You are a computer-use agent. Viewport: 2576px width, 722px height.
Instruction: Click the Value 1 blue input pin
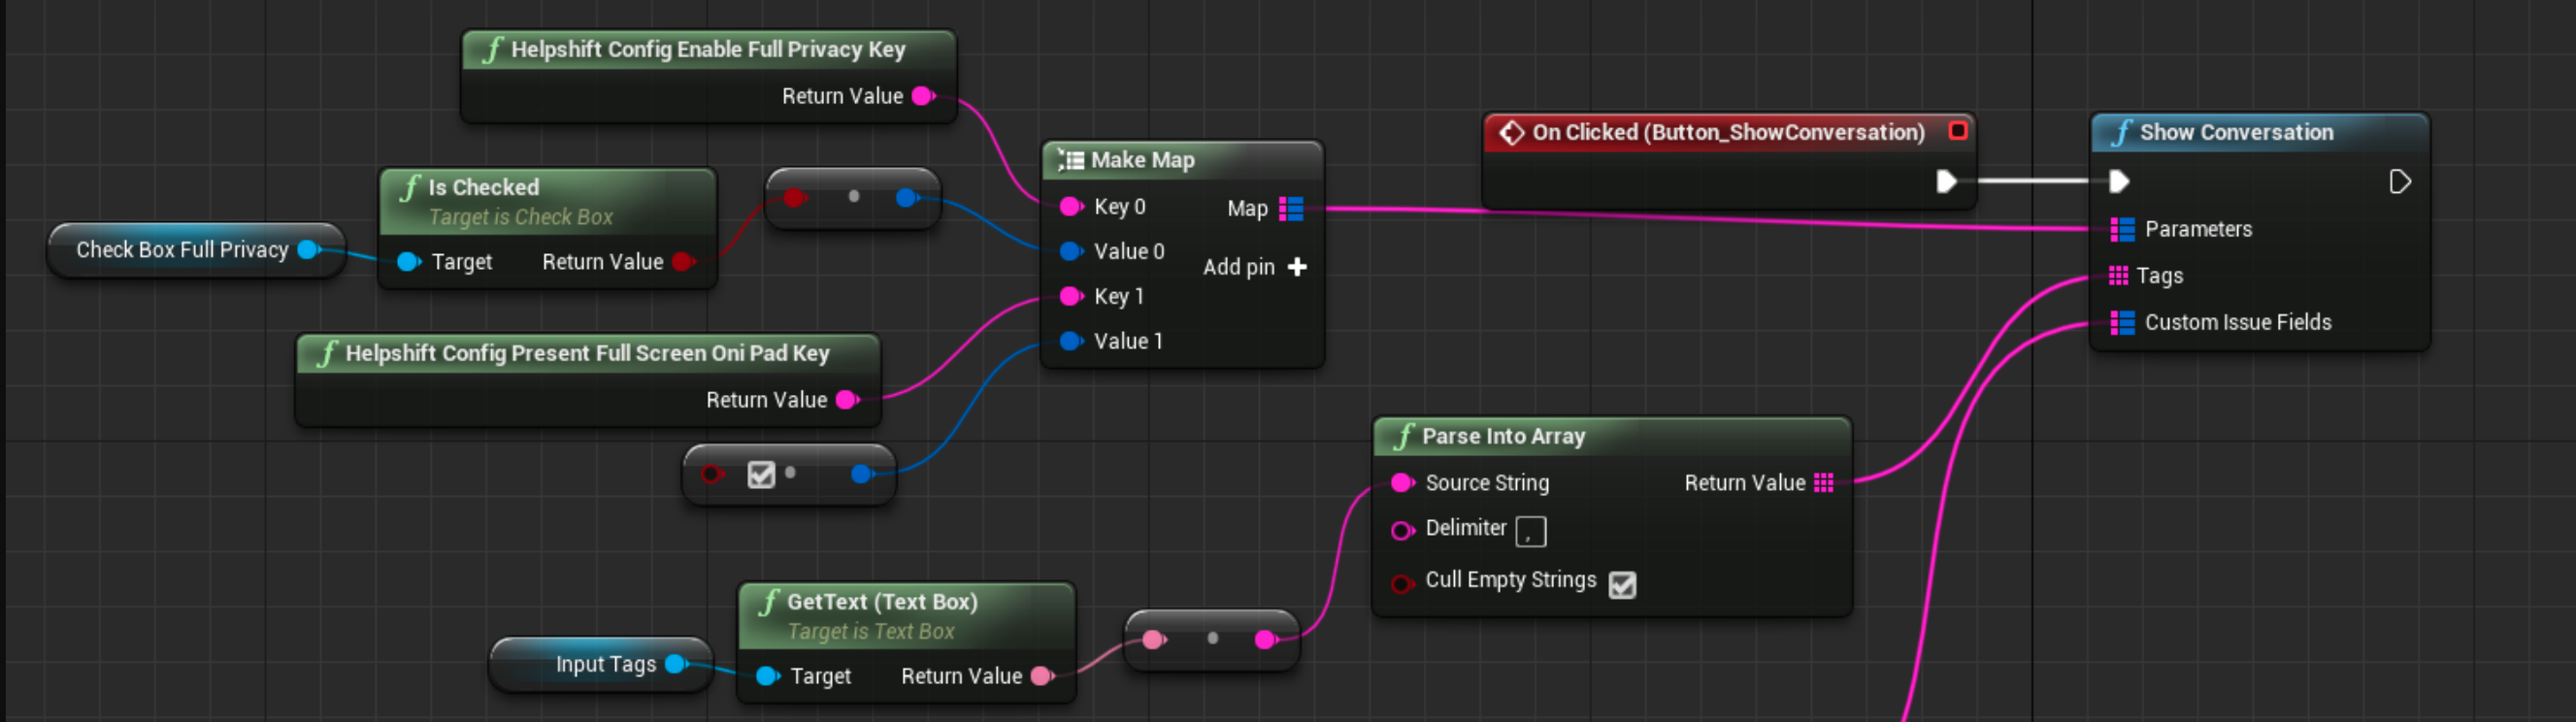tap(1070, 342)
